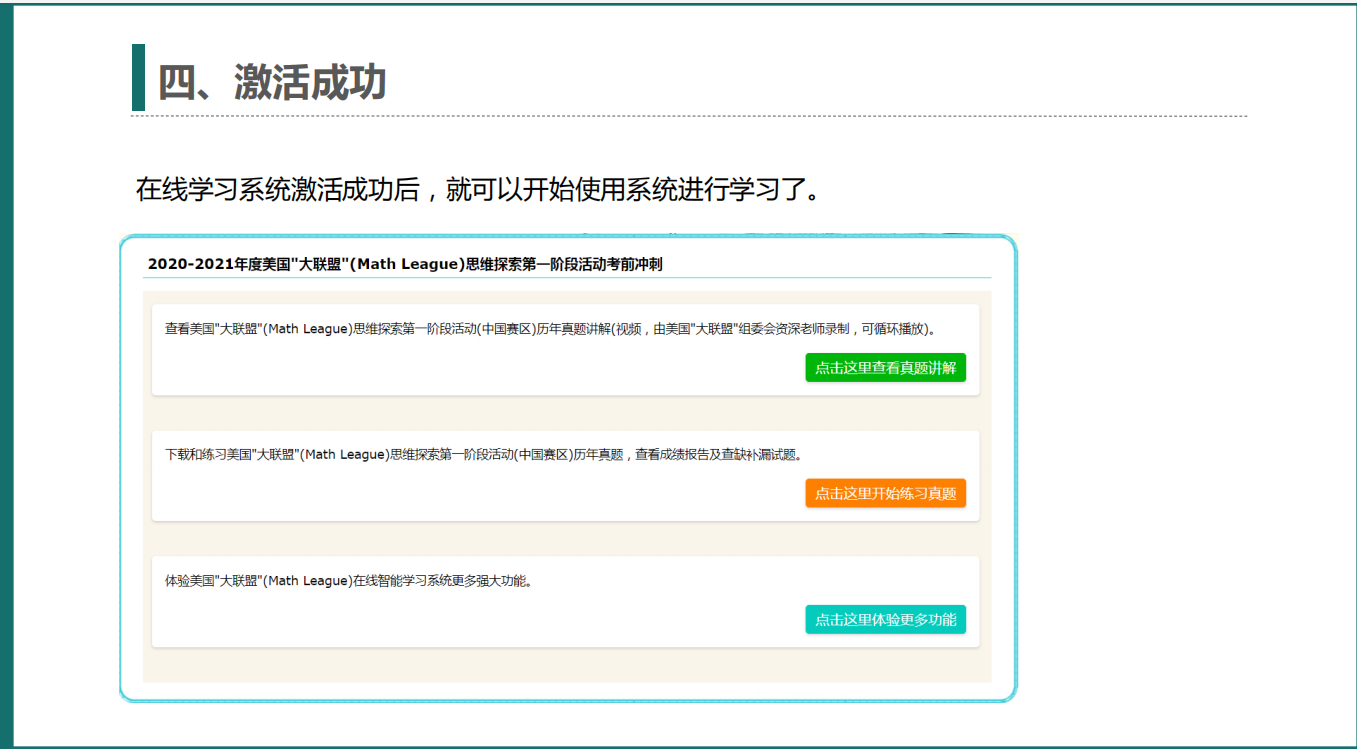Screen dimensions: 1357x749
Task: Select the heading text 四、激活成功
Action: 272,82
